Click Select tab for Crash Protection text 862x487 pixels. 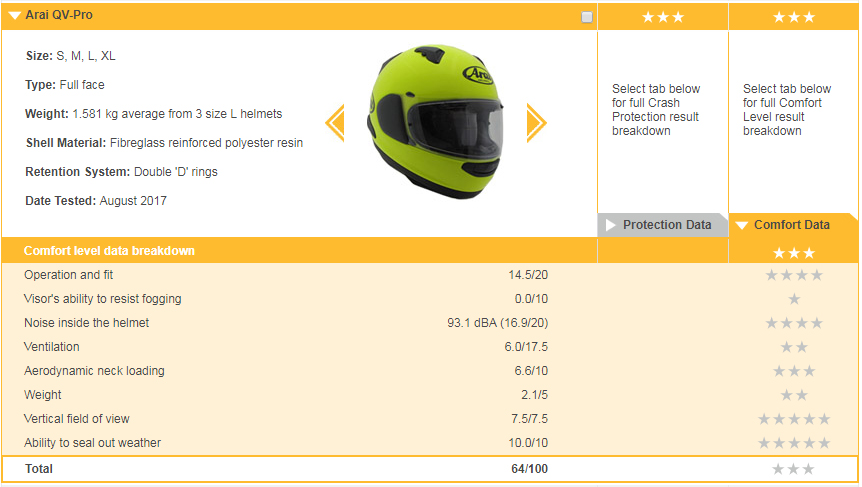(656, 110)
